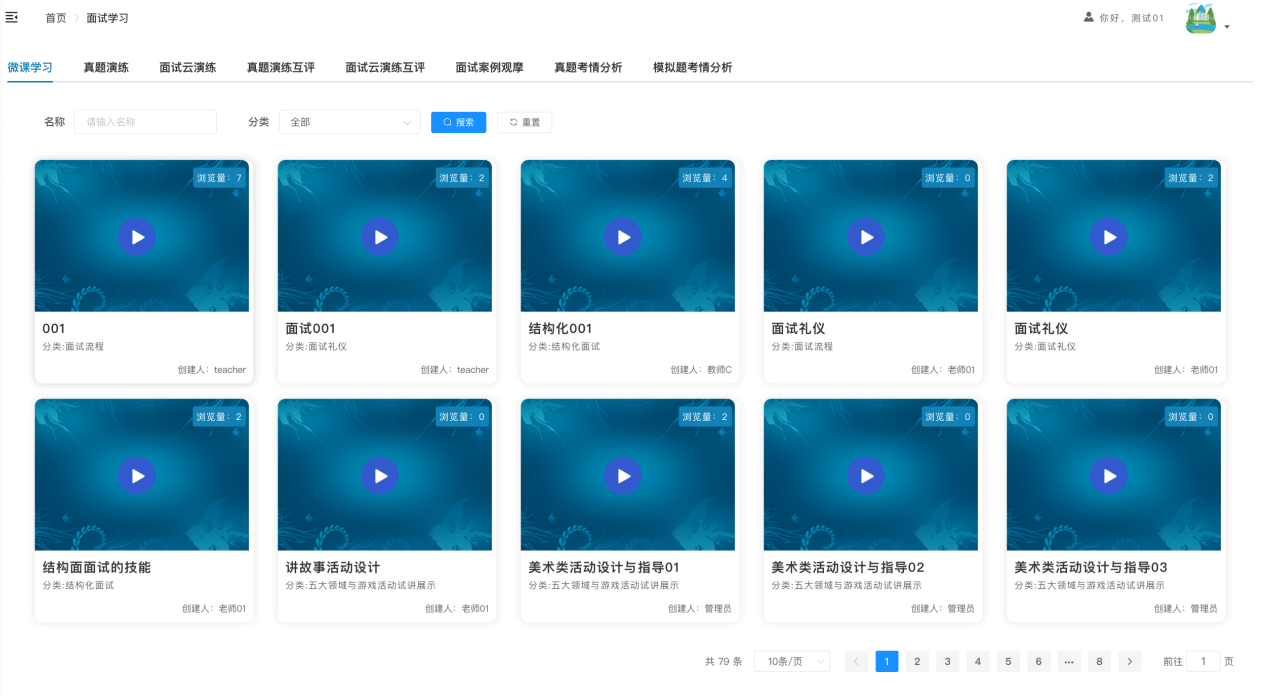This screenshot has height=696, width=1267.
Task: Collapse the sidebar menu hamburger icon
Action: 12,18
